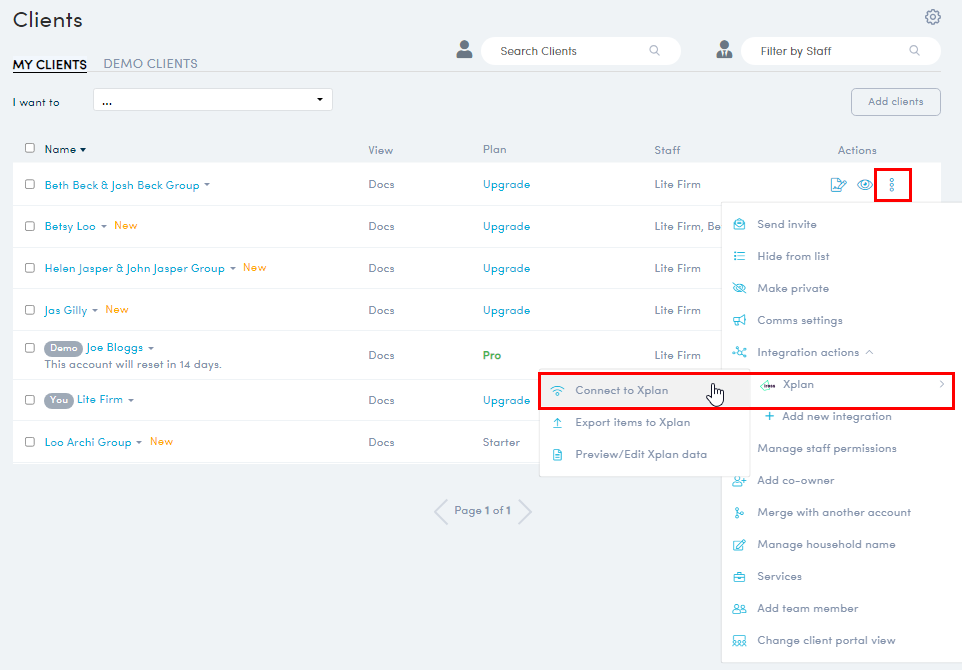The height and width of the screenshot is (670, 962).
Task: Expand the Xplan submenu arrow
Action: click(x=941, y=385)
